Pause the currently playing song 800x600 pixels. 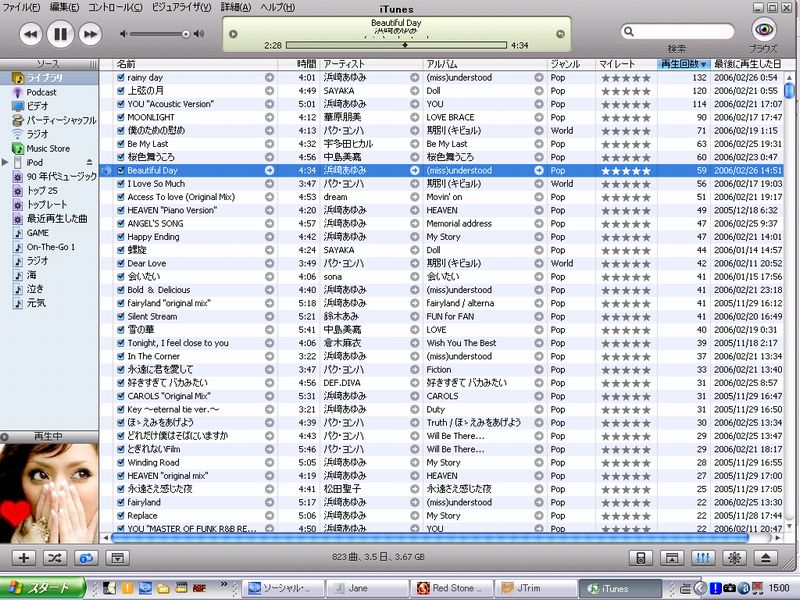(x=60, y=35)
